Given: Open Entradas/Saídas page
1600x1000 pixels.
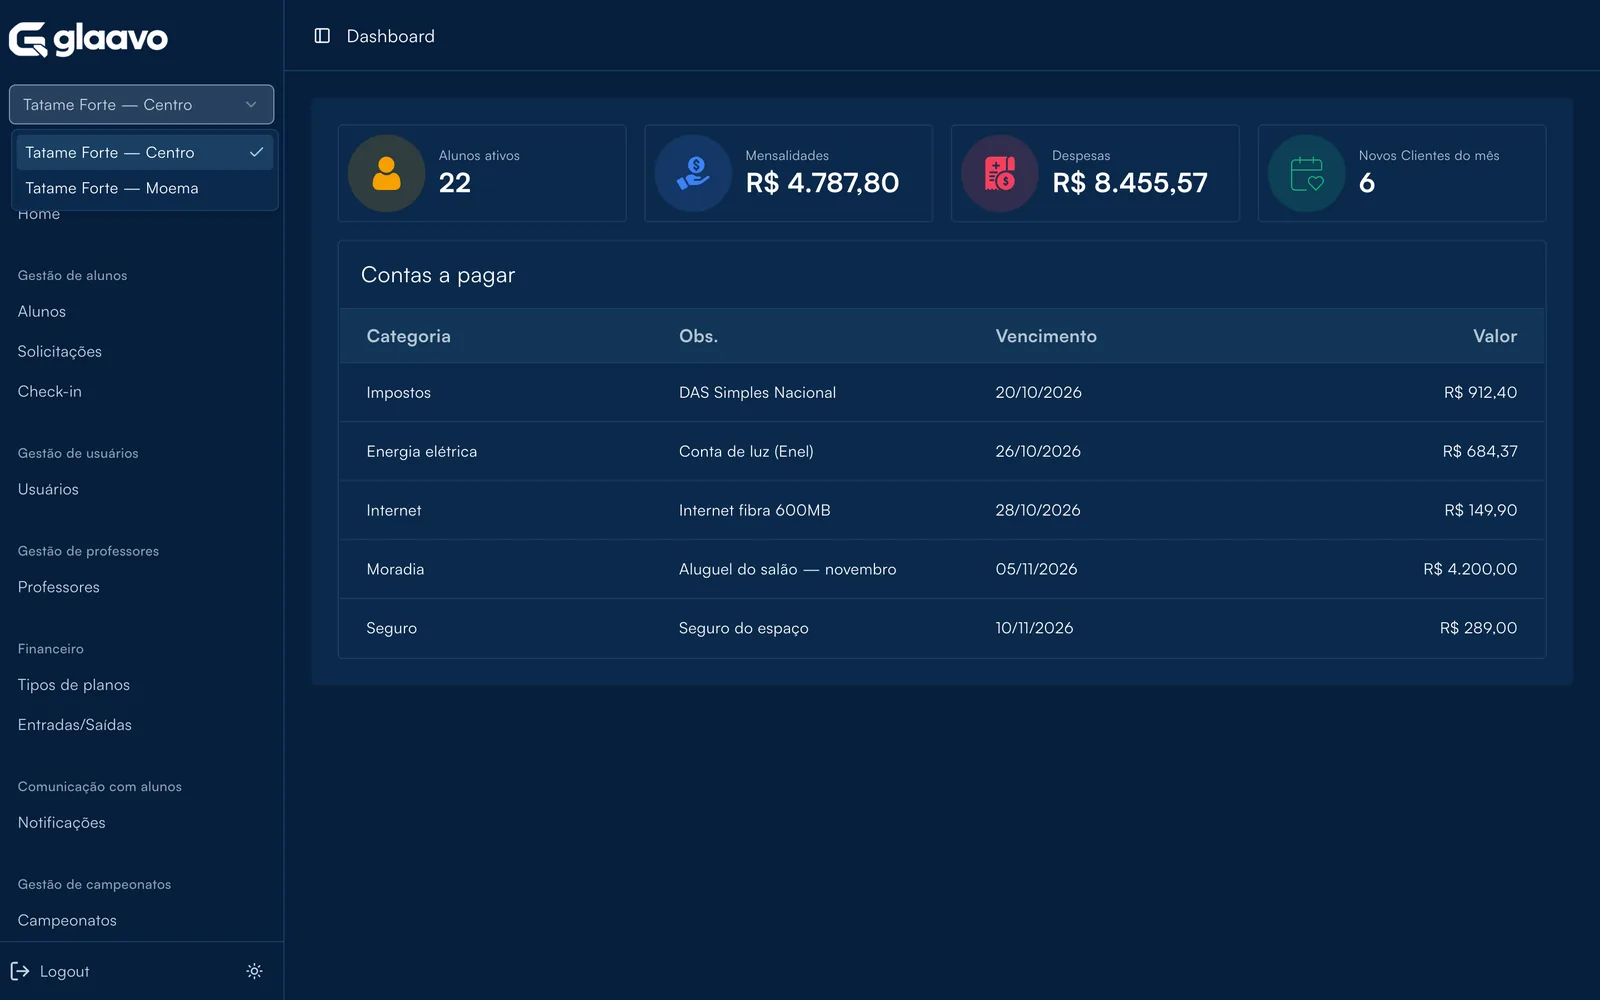Looking at the screenshot, I should [x=75, y=725].
